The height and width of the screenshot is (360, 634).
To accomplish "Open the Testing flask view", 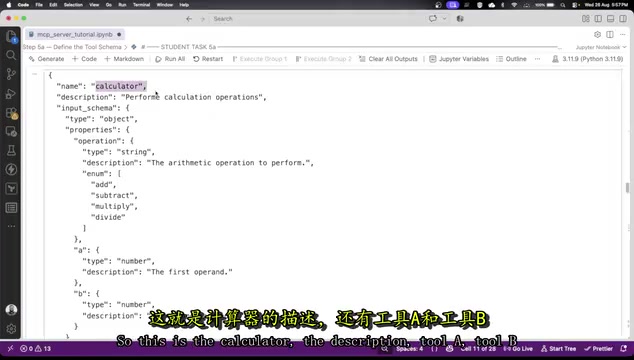I will tap(11, 150).
